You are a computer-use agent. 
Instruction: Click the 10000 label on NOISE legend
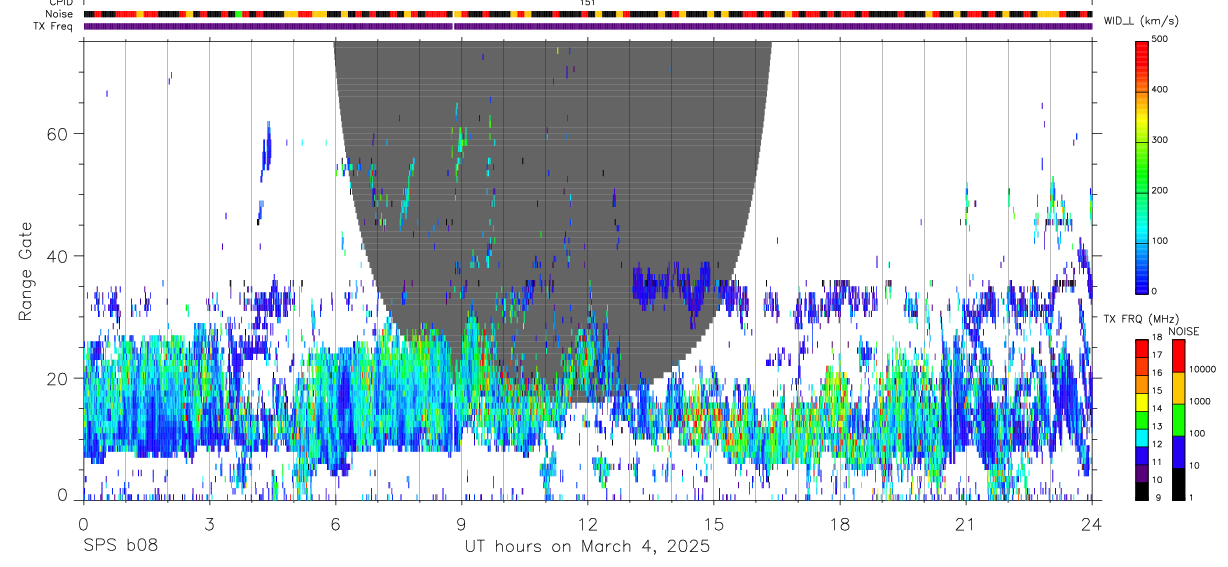(x=1202, y=369)
